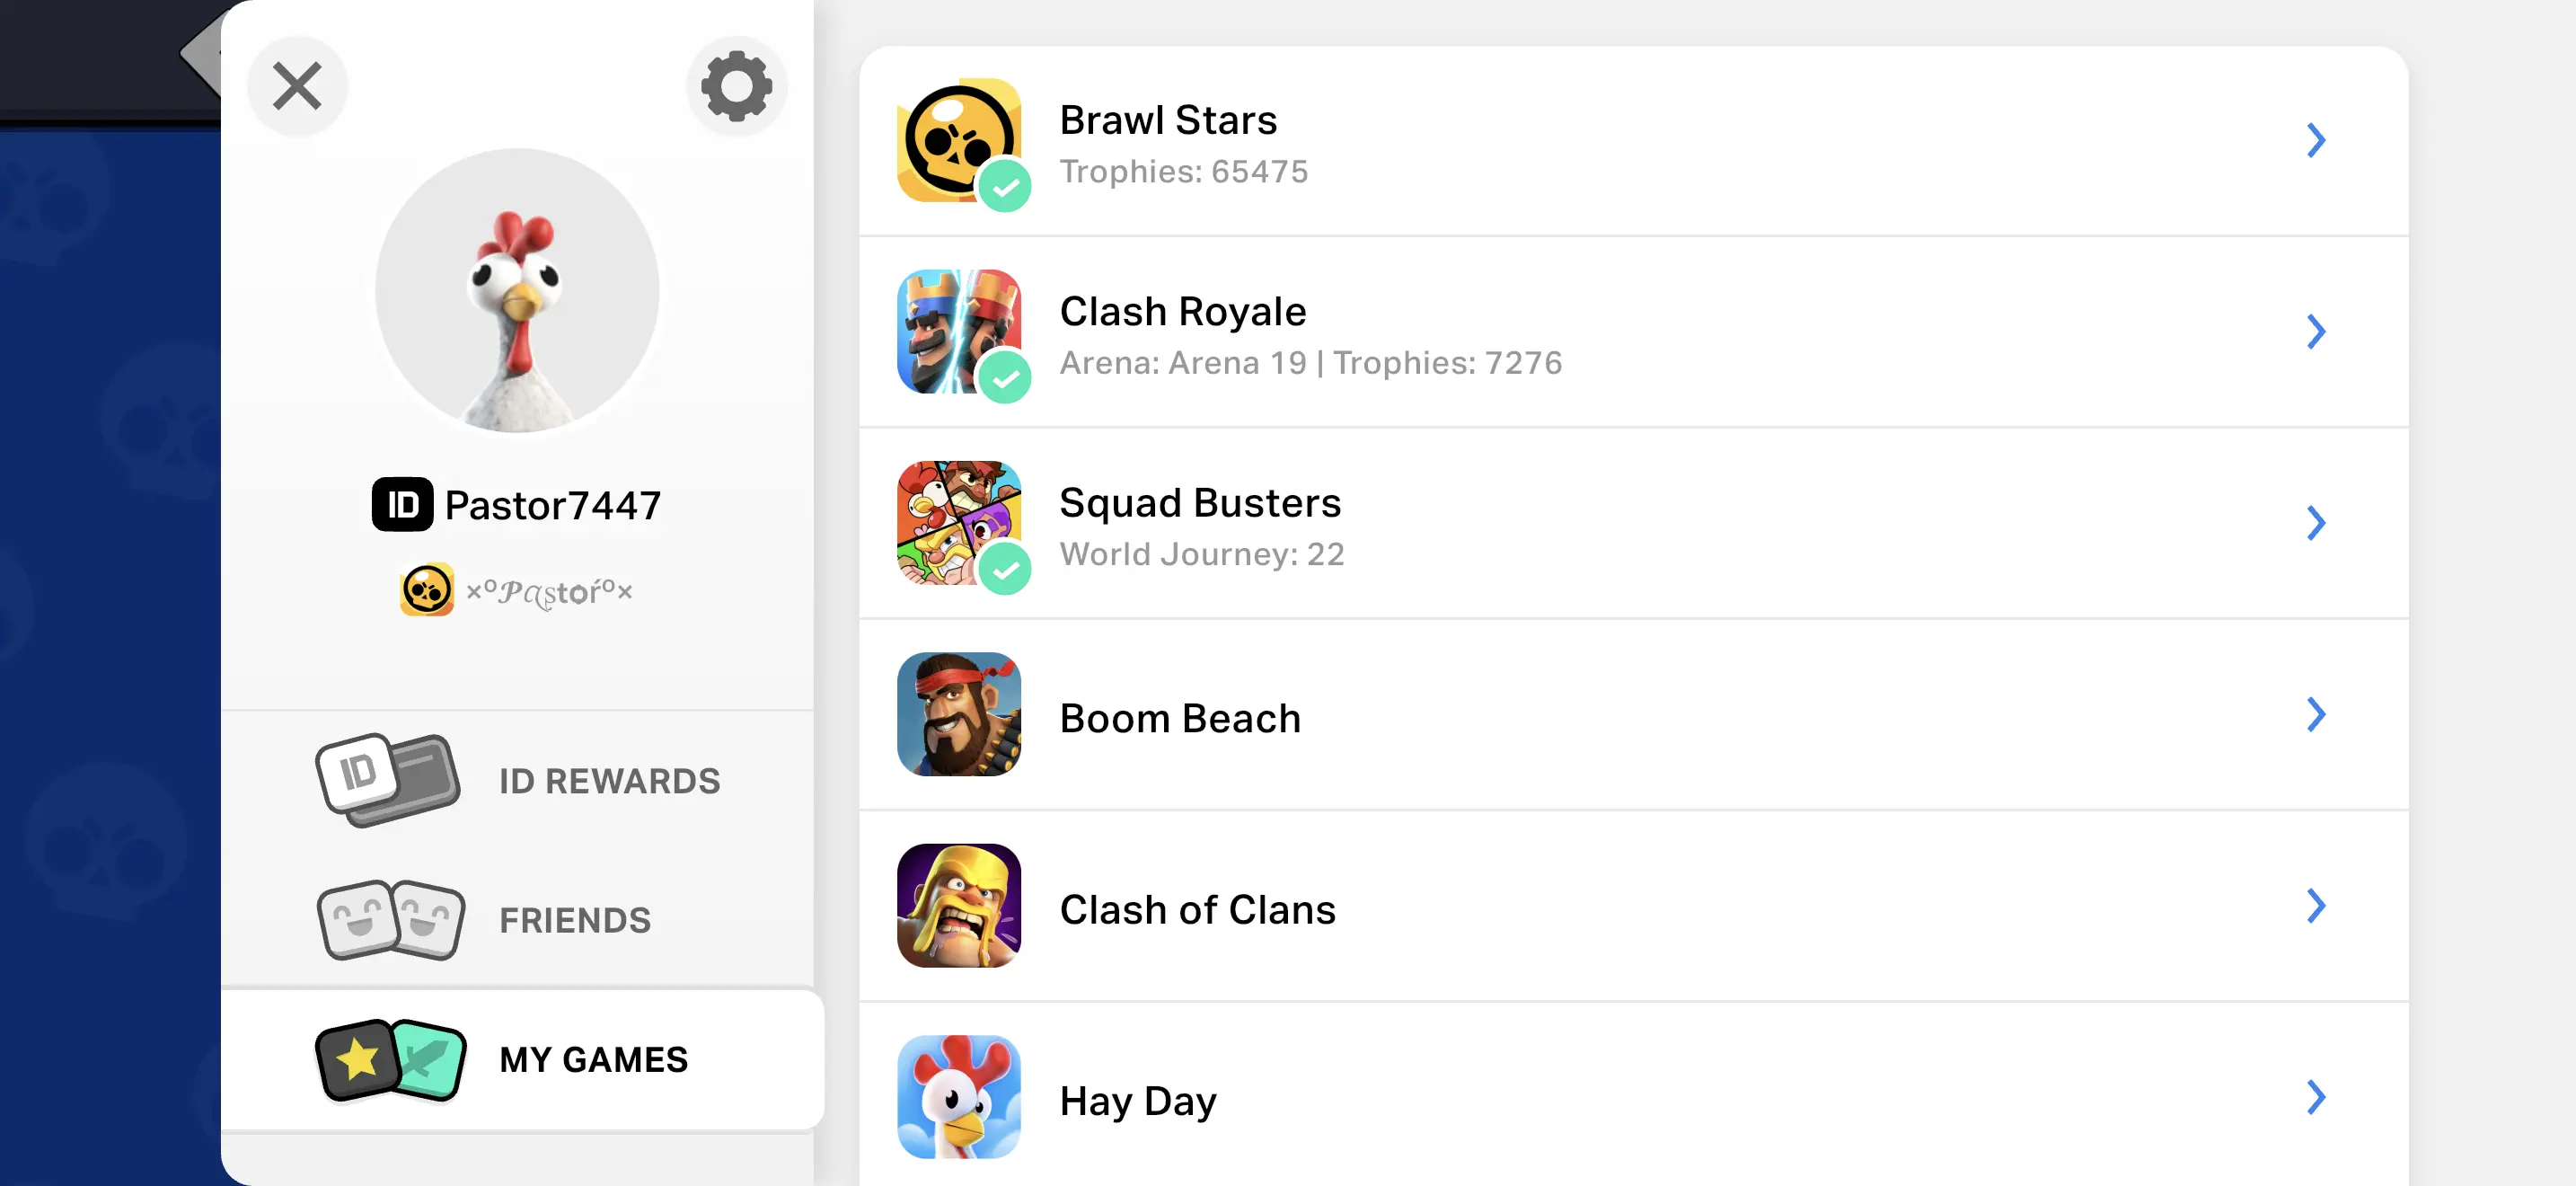The height and width of the screenshot is (1186, 2576).
Task: Click the Hay Day game icon
Action: click(958, 1097)
